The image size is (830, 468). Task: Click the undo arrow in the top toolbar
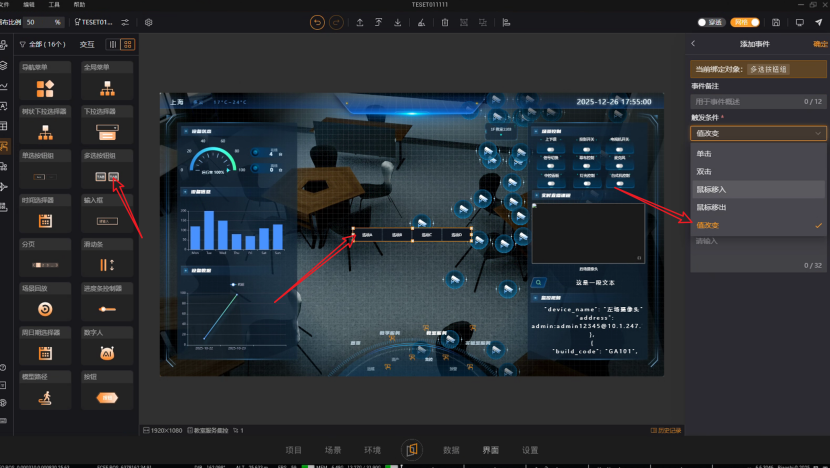pyautogui.click(x=317, y=22)
